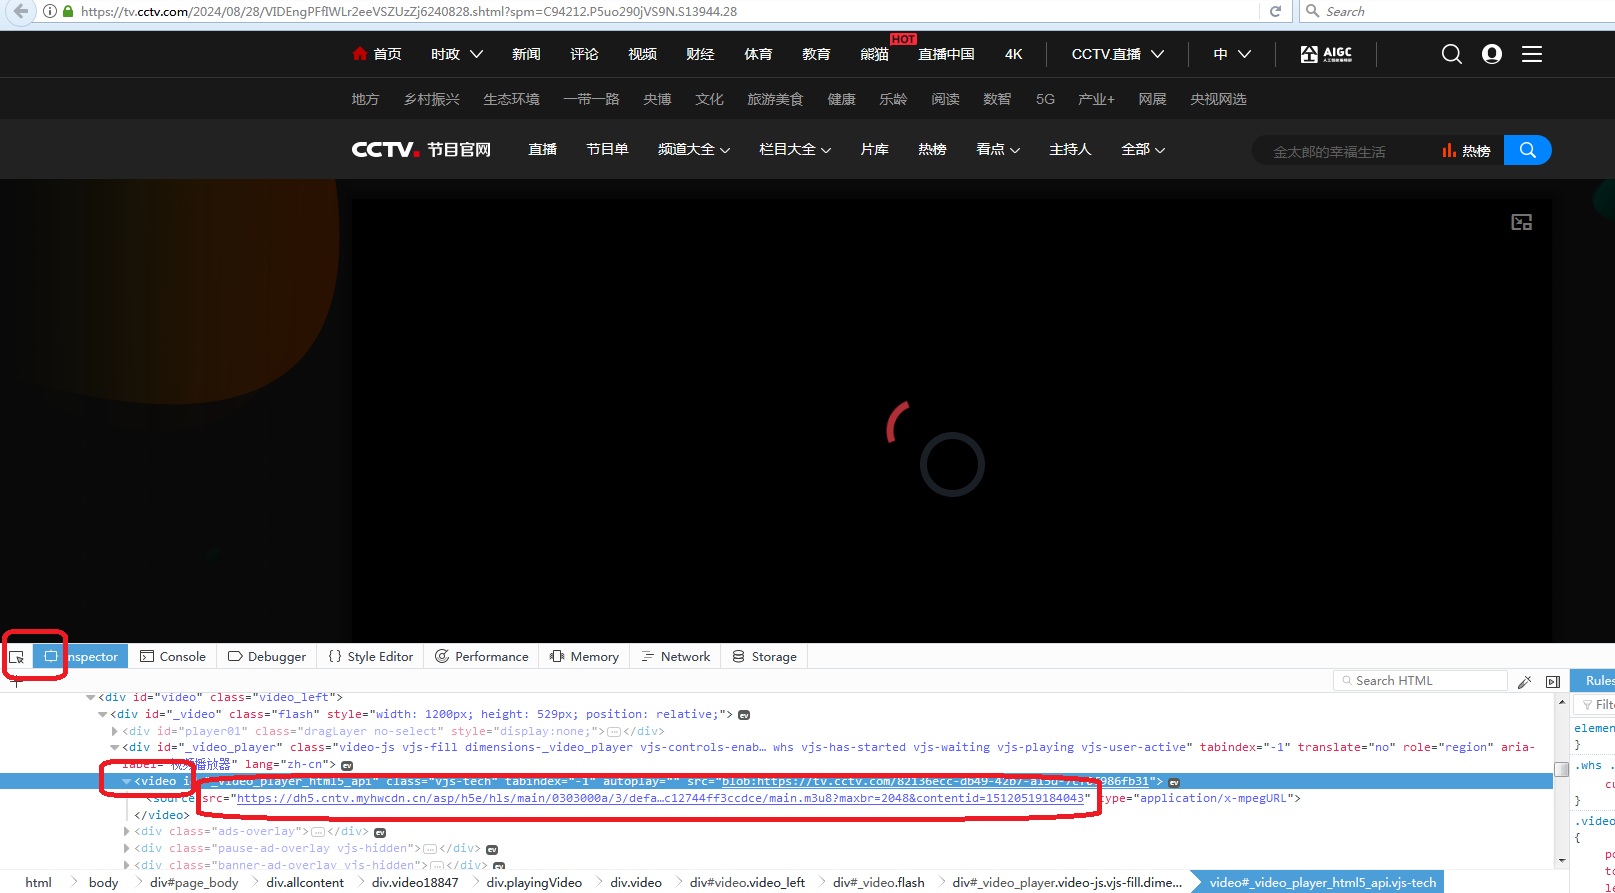This screenshot has width=1615, height=893.
Task: Open the language 中 dropdown
Action: pos(1232,54)
